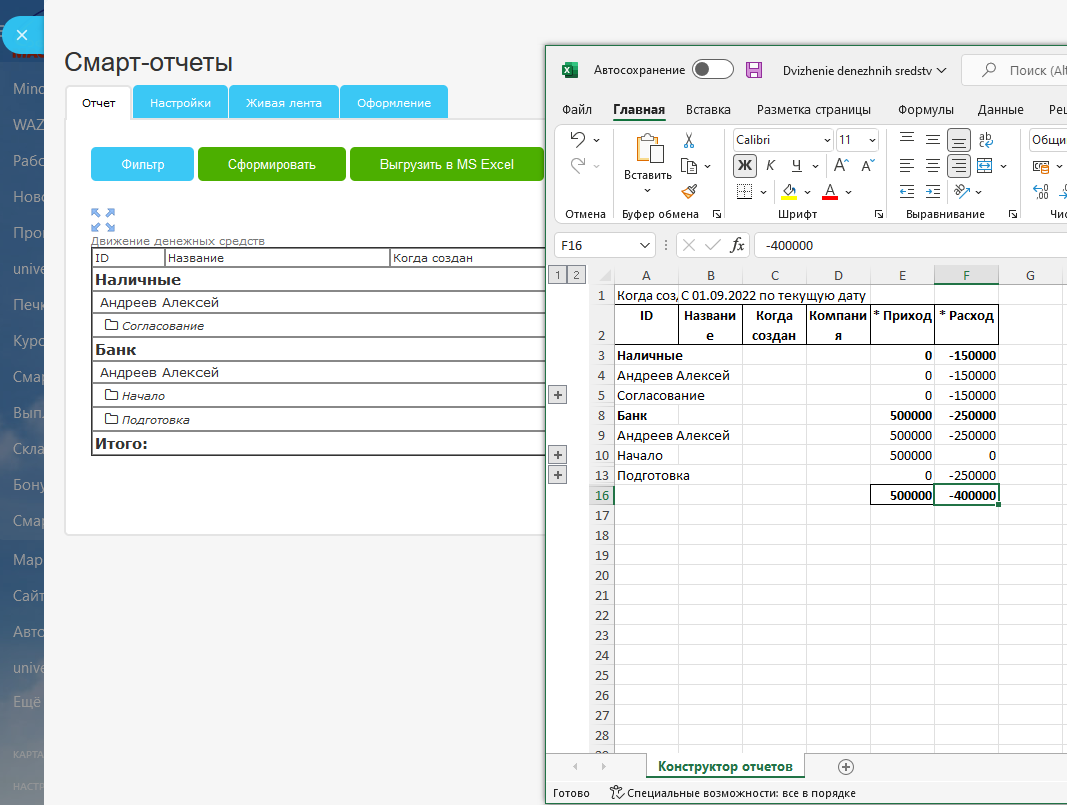Toggle bold formatting (Ж)

[745, 165]
